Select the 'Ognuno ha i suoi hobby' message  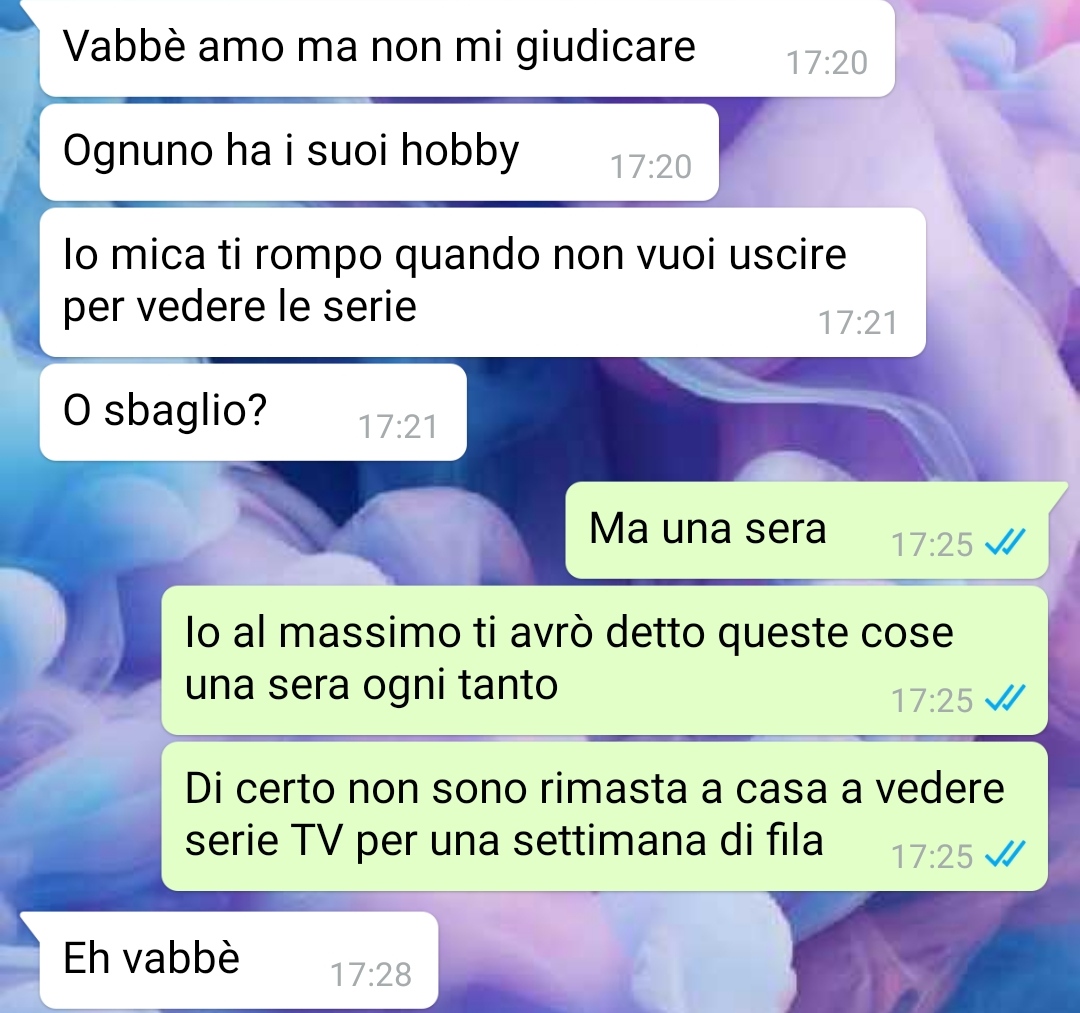[379, 152]
